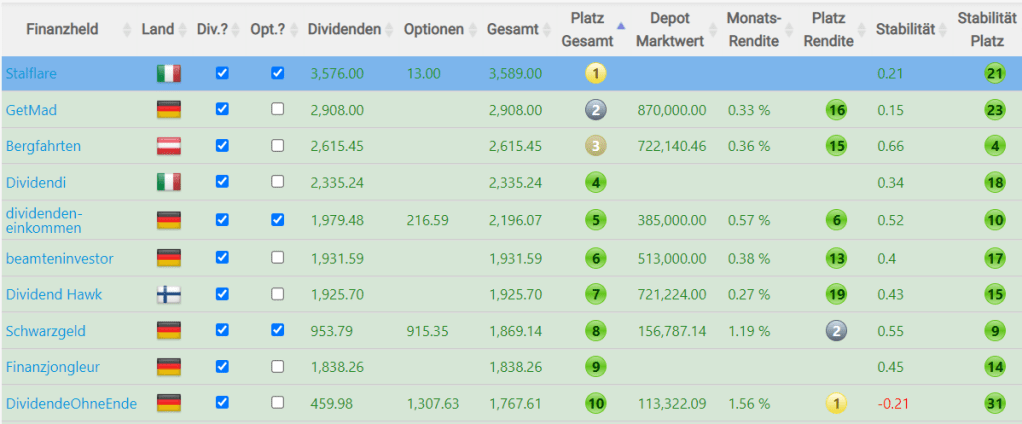Click stability rank 31 badge for DividendeOhneEnde
Viewport: 1022px width, 424px height.
click(x=993, y=404)
